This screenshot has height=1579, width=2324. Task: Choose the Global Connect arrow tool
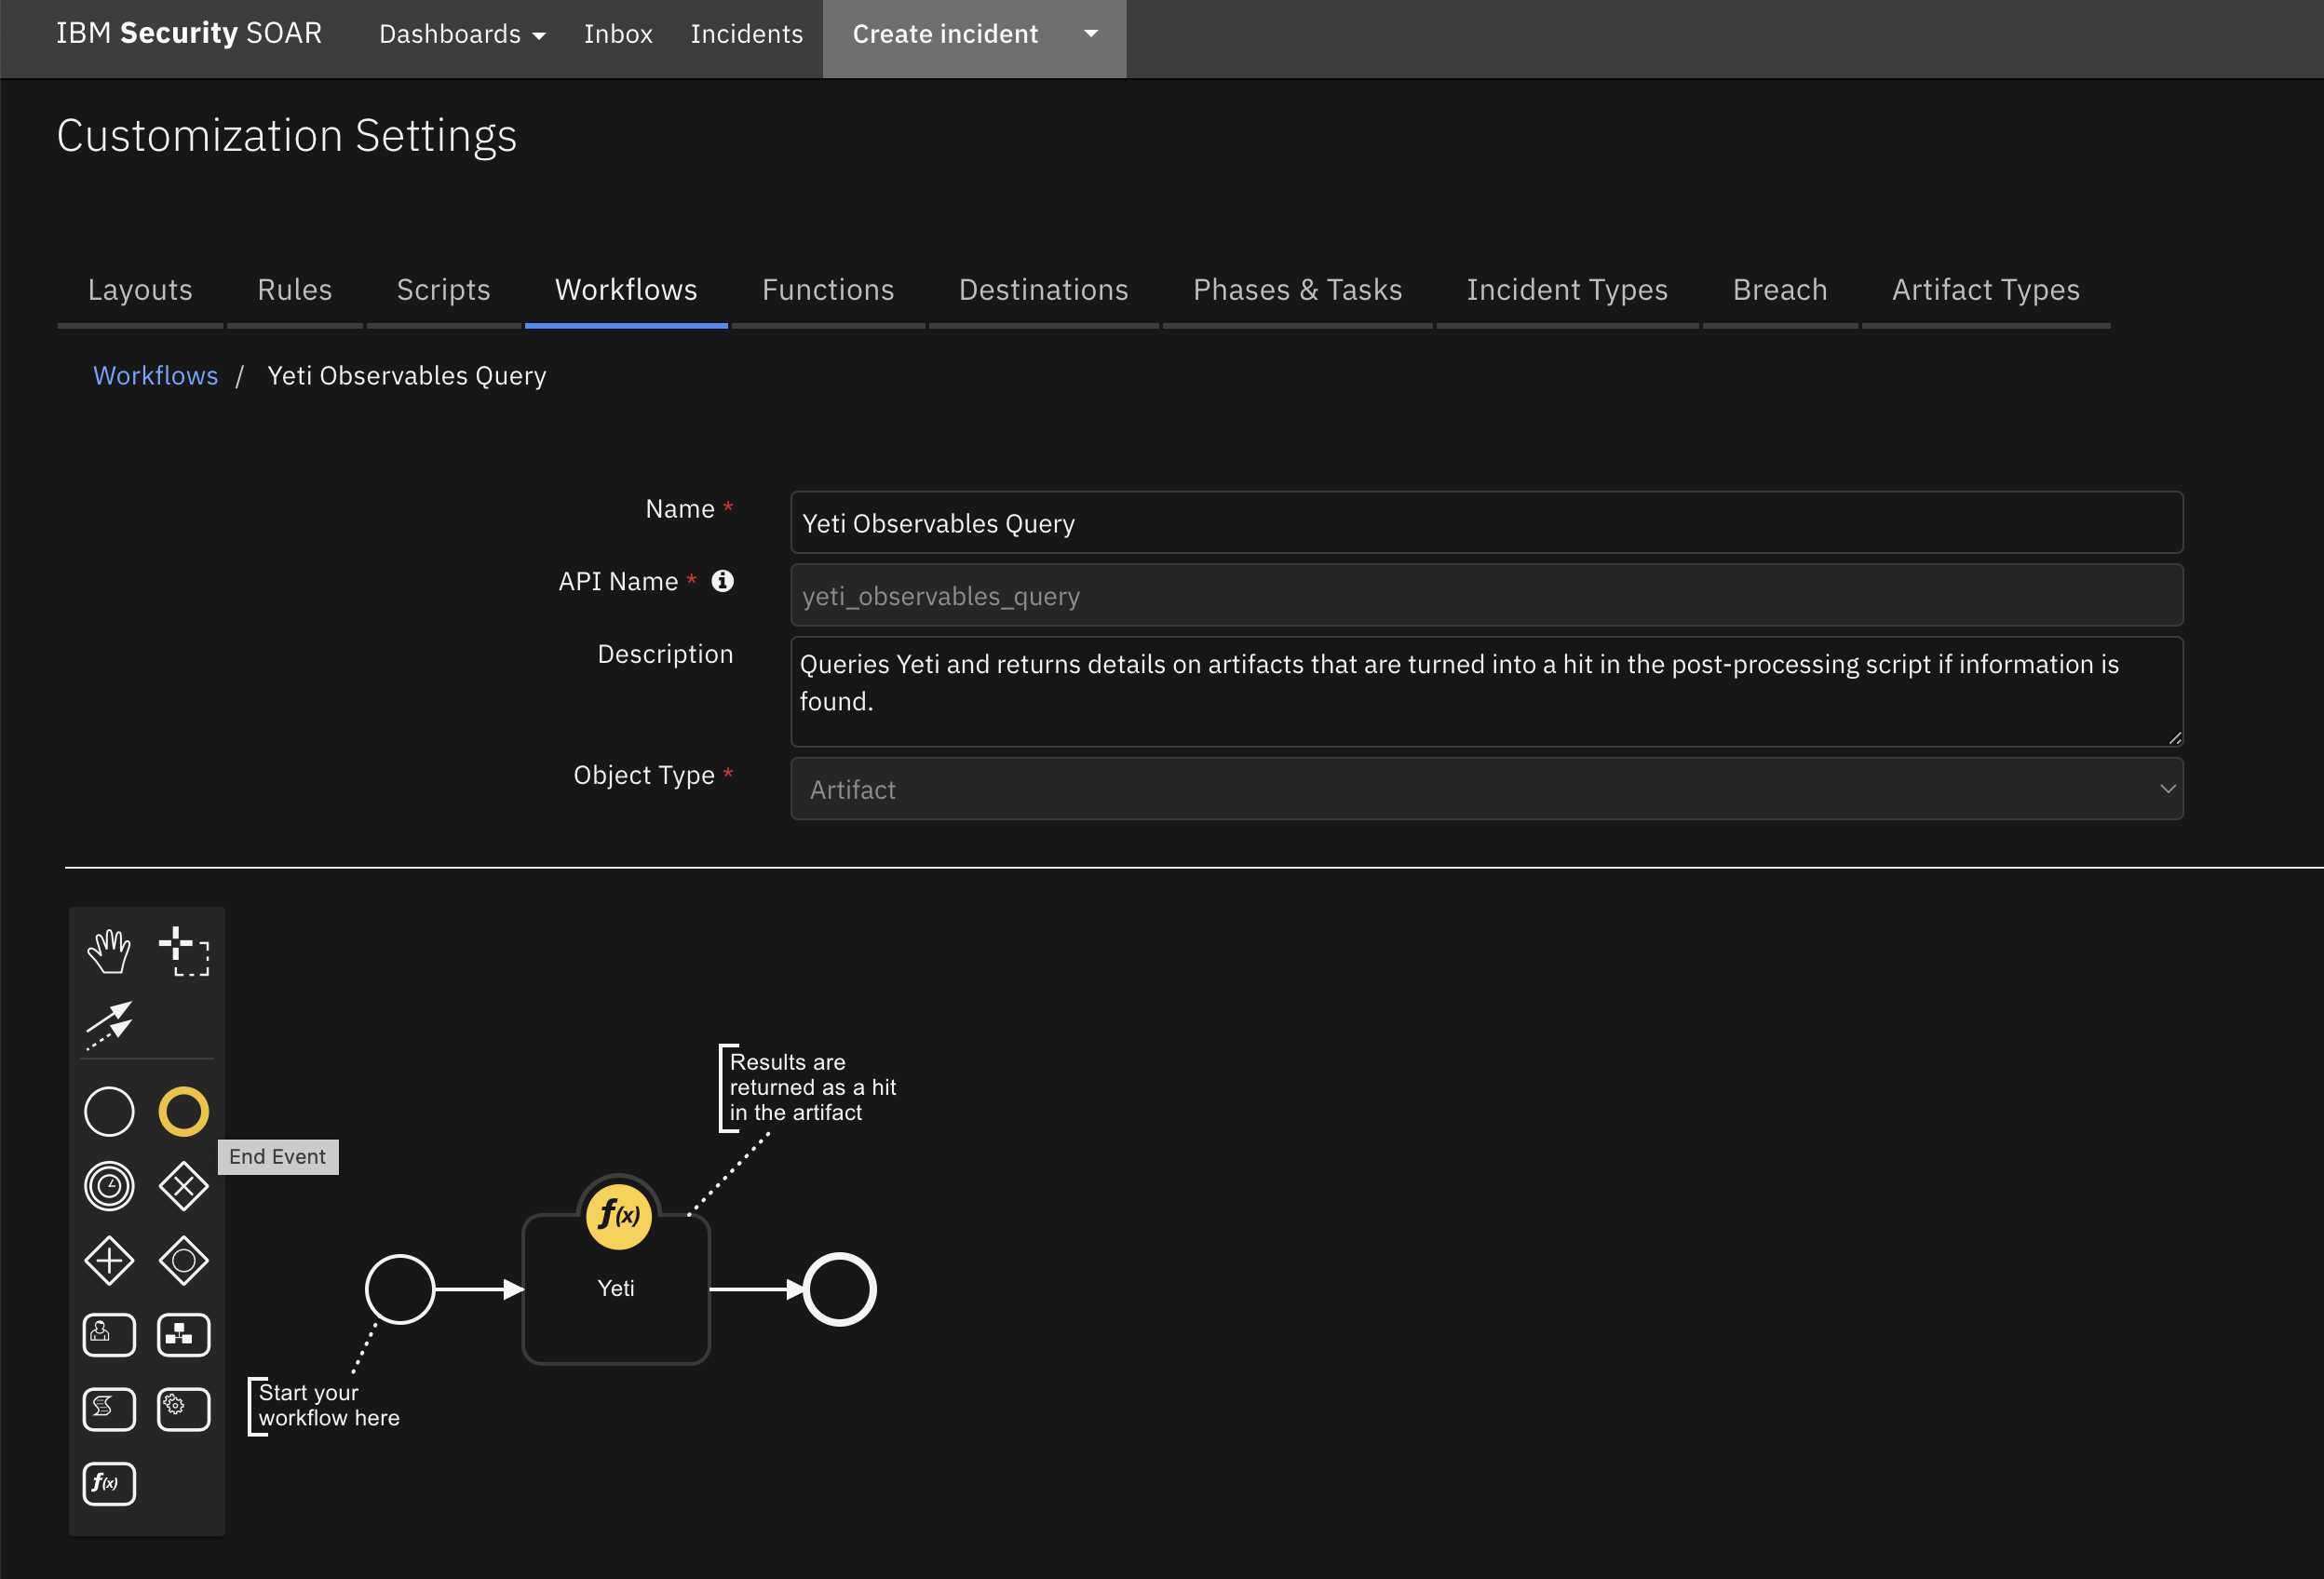109,1025
